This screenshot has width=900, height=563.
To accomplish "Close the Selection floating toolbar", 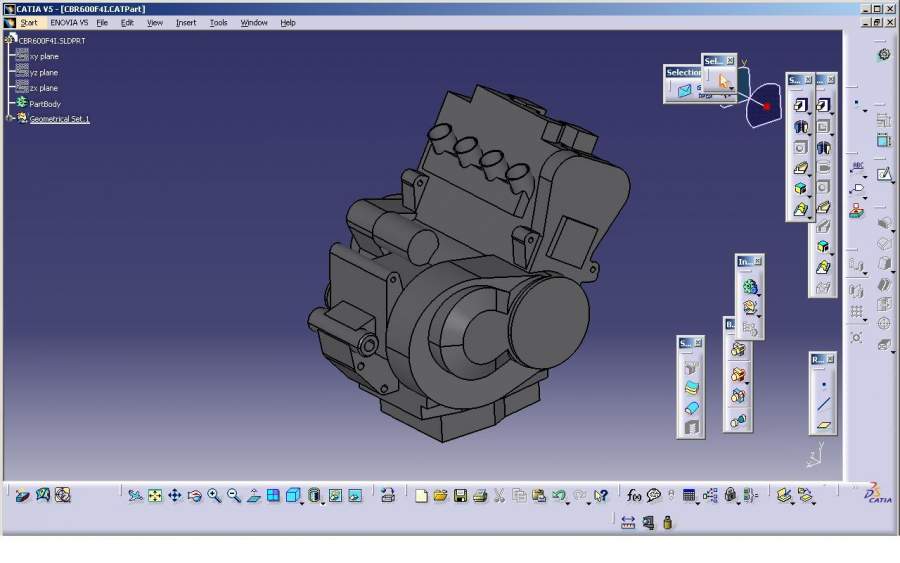I will click(x=731, y=61).
